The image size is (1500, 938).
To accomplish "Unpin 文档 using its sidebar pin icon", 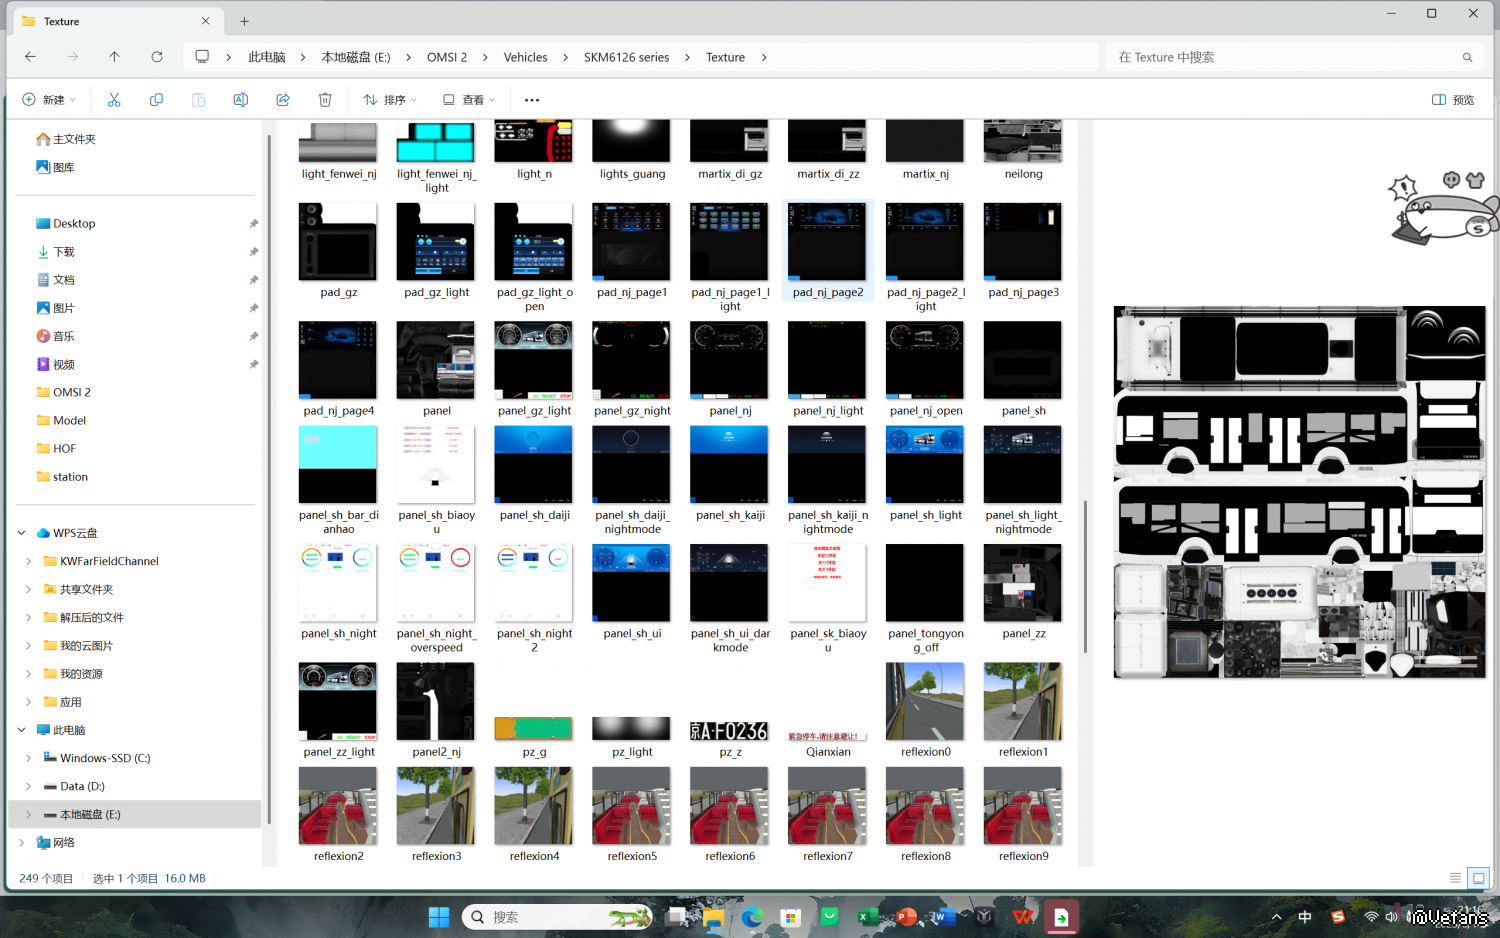I will (254, 280).
